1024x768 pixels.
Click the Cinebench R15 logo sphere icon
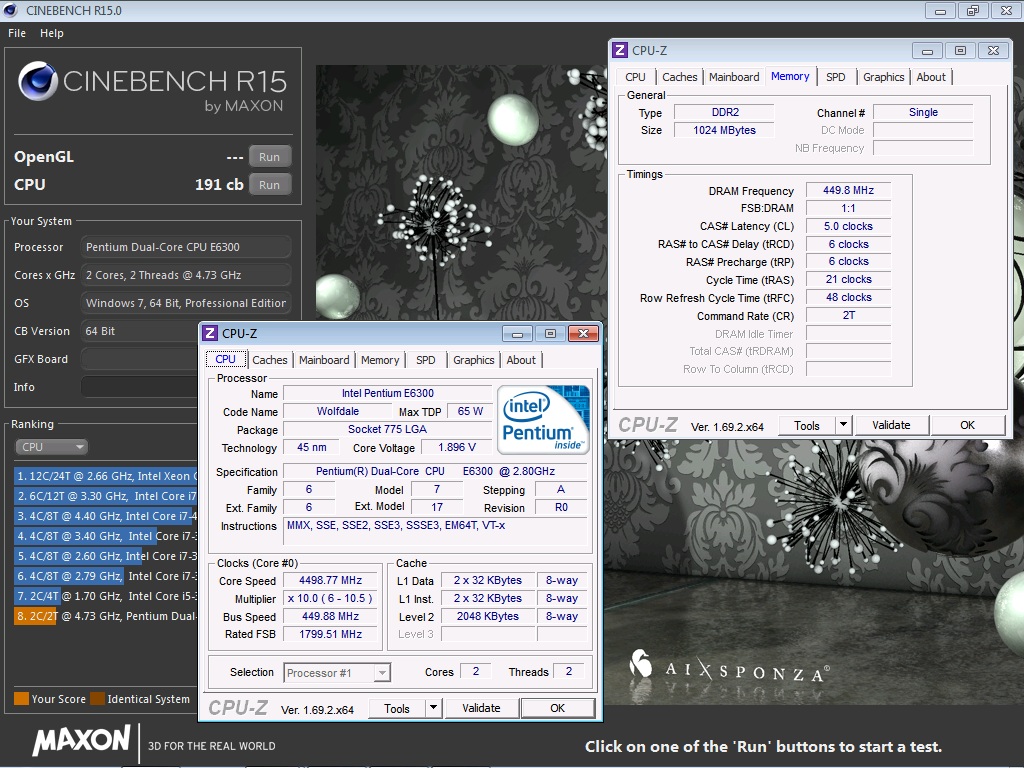(38, 81)
